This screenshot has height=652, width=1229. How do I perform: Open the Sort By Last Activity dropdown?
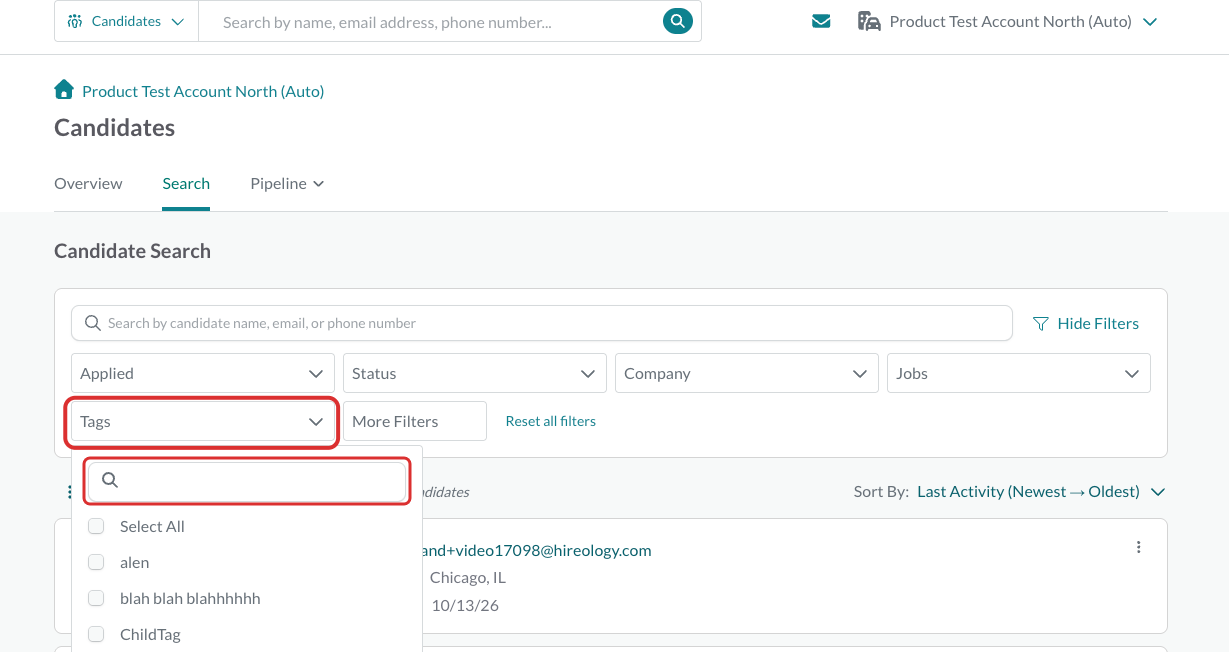click(1040, 491)
